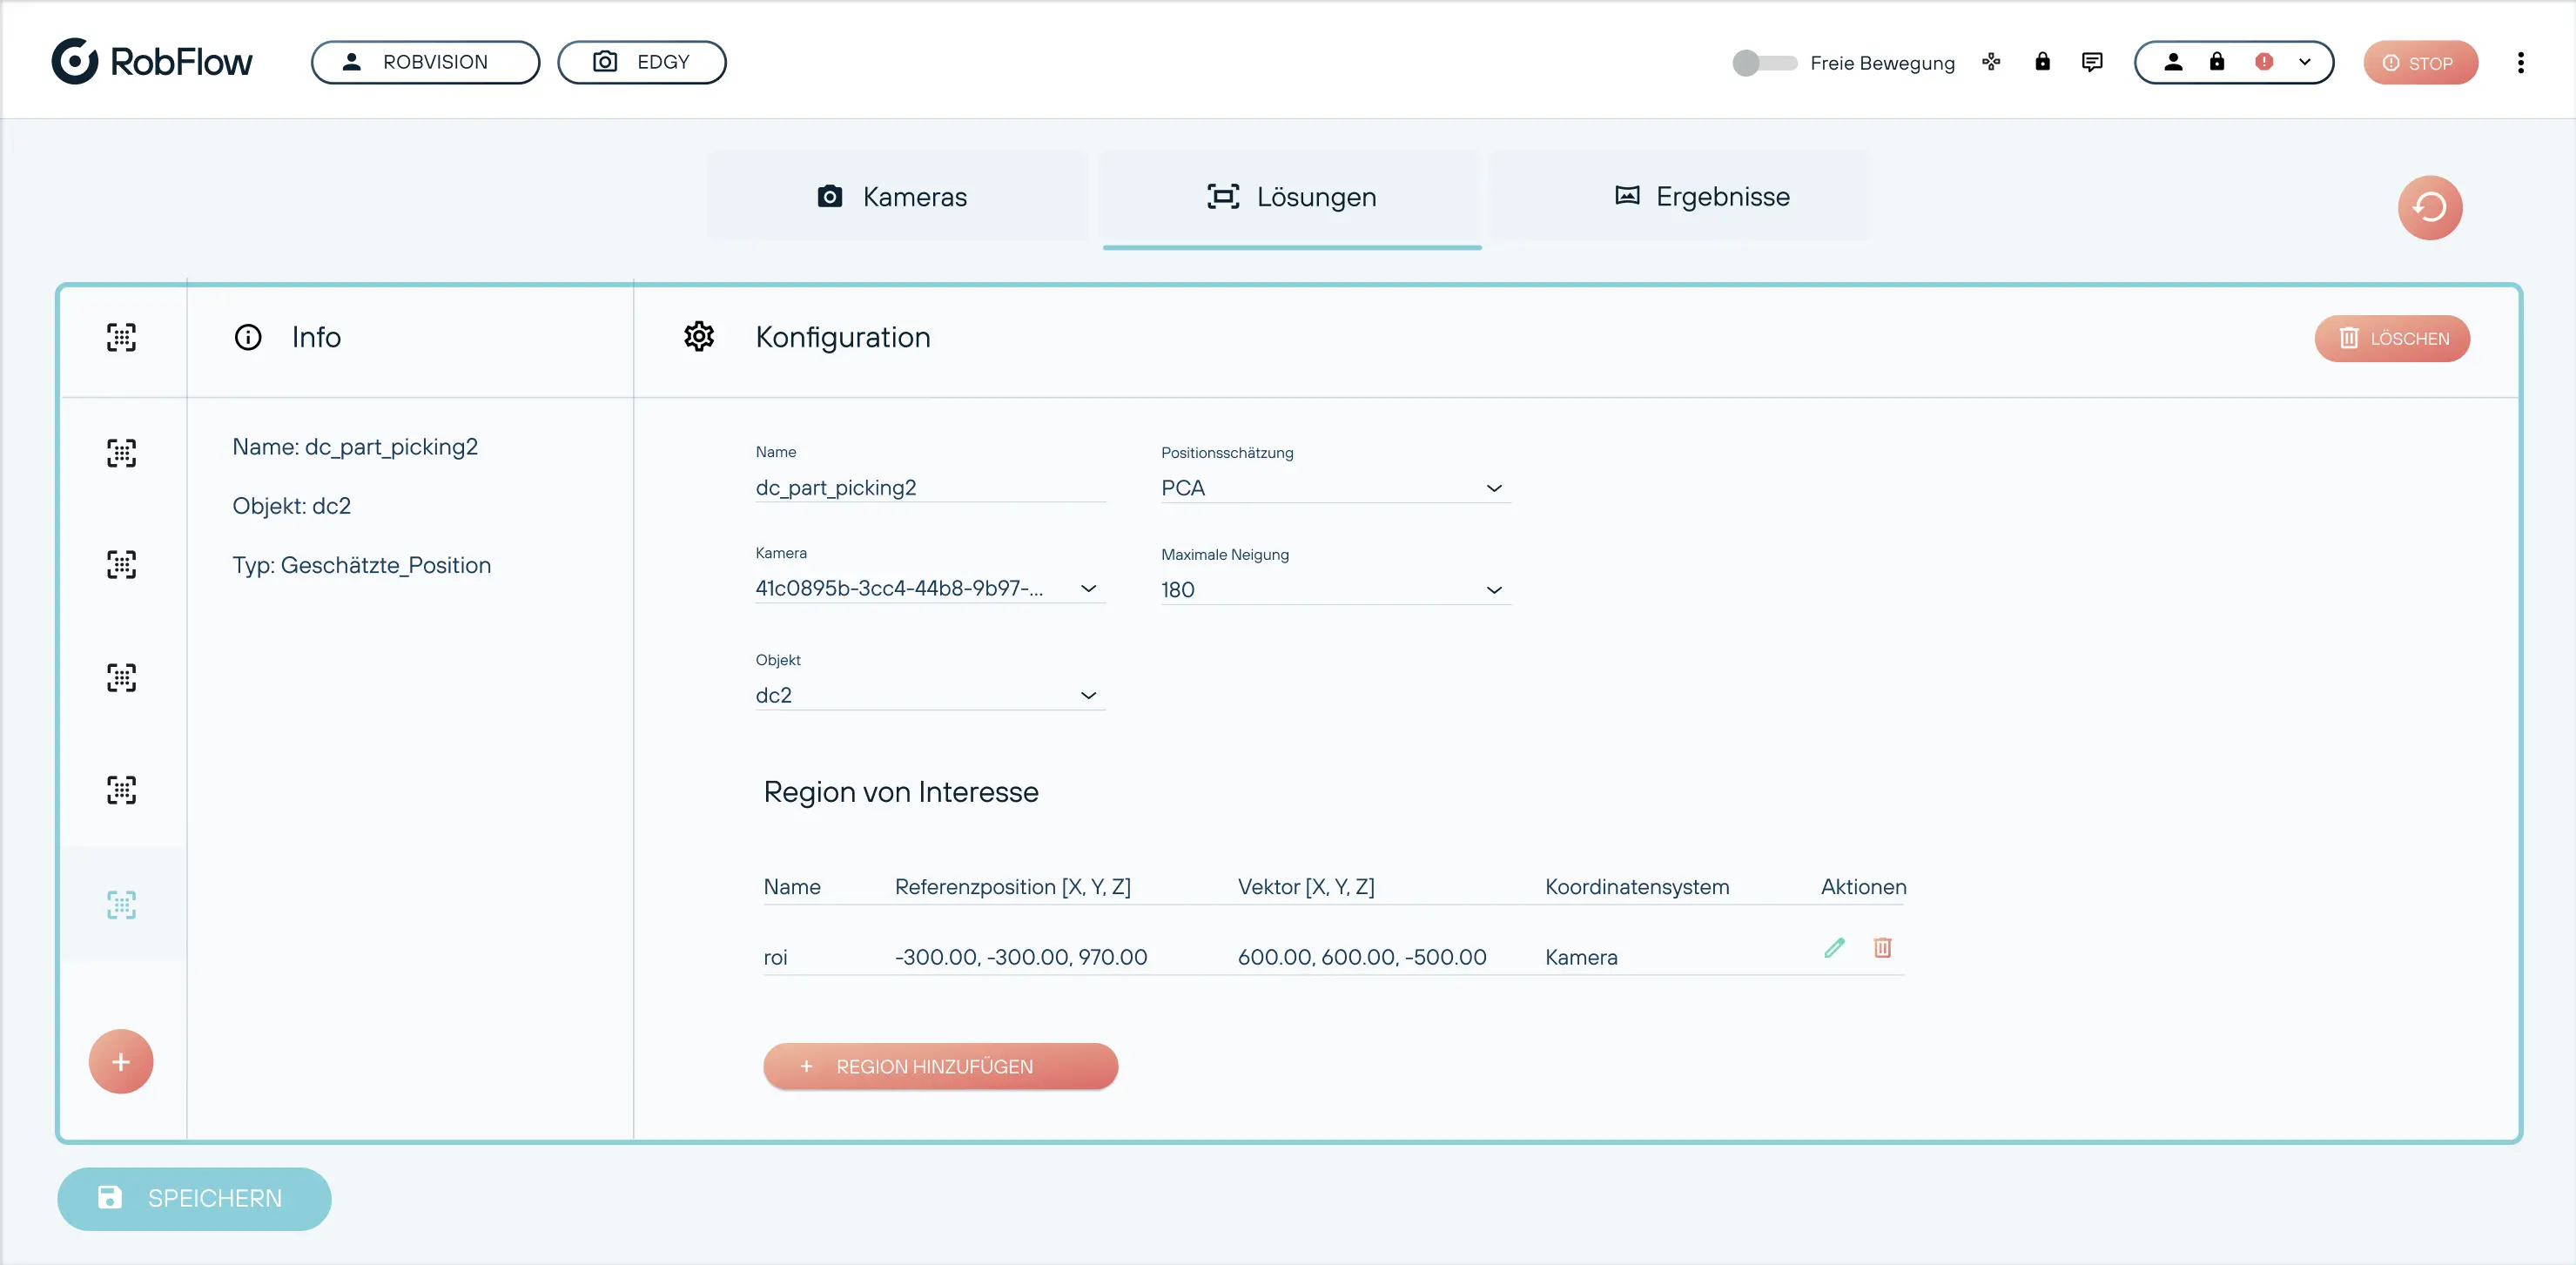Click the padlock icon beside the chat icon
Screen dimensions: 2576x1265
2042,62
